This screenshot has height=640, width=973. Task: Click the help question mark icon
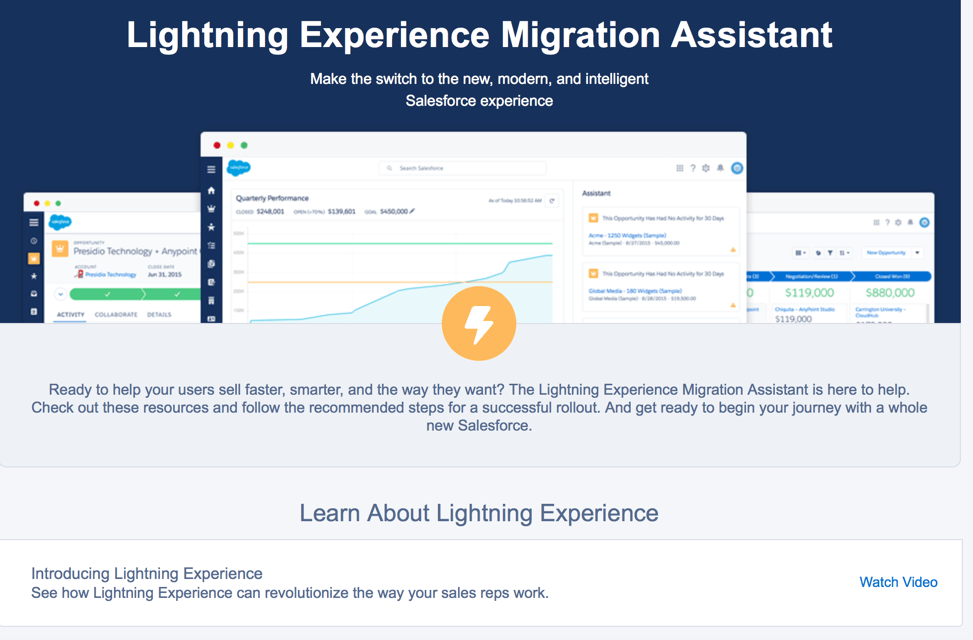coord(693,168)
